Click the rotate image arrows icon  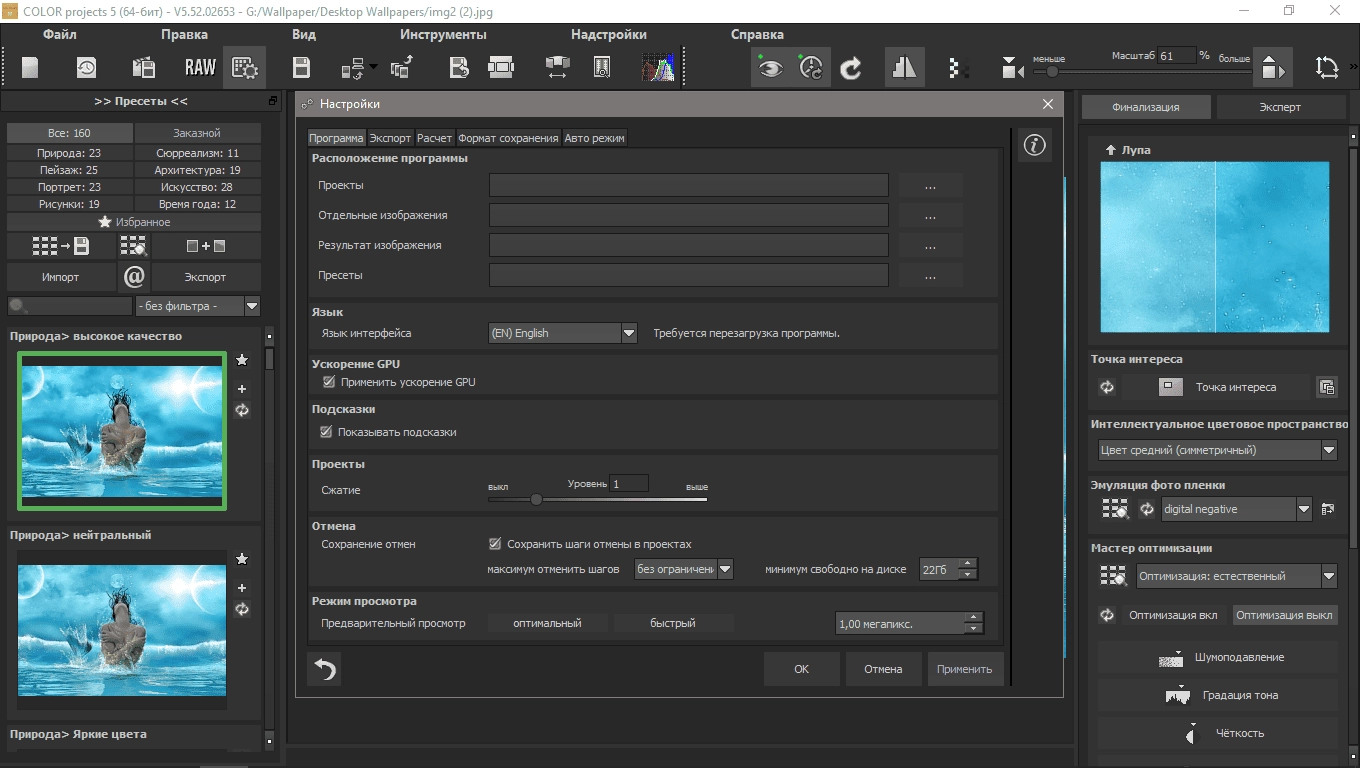(1327, 67)
